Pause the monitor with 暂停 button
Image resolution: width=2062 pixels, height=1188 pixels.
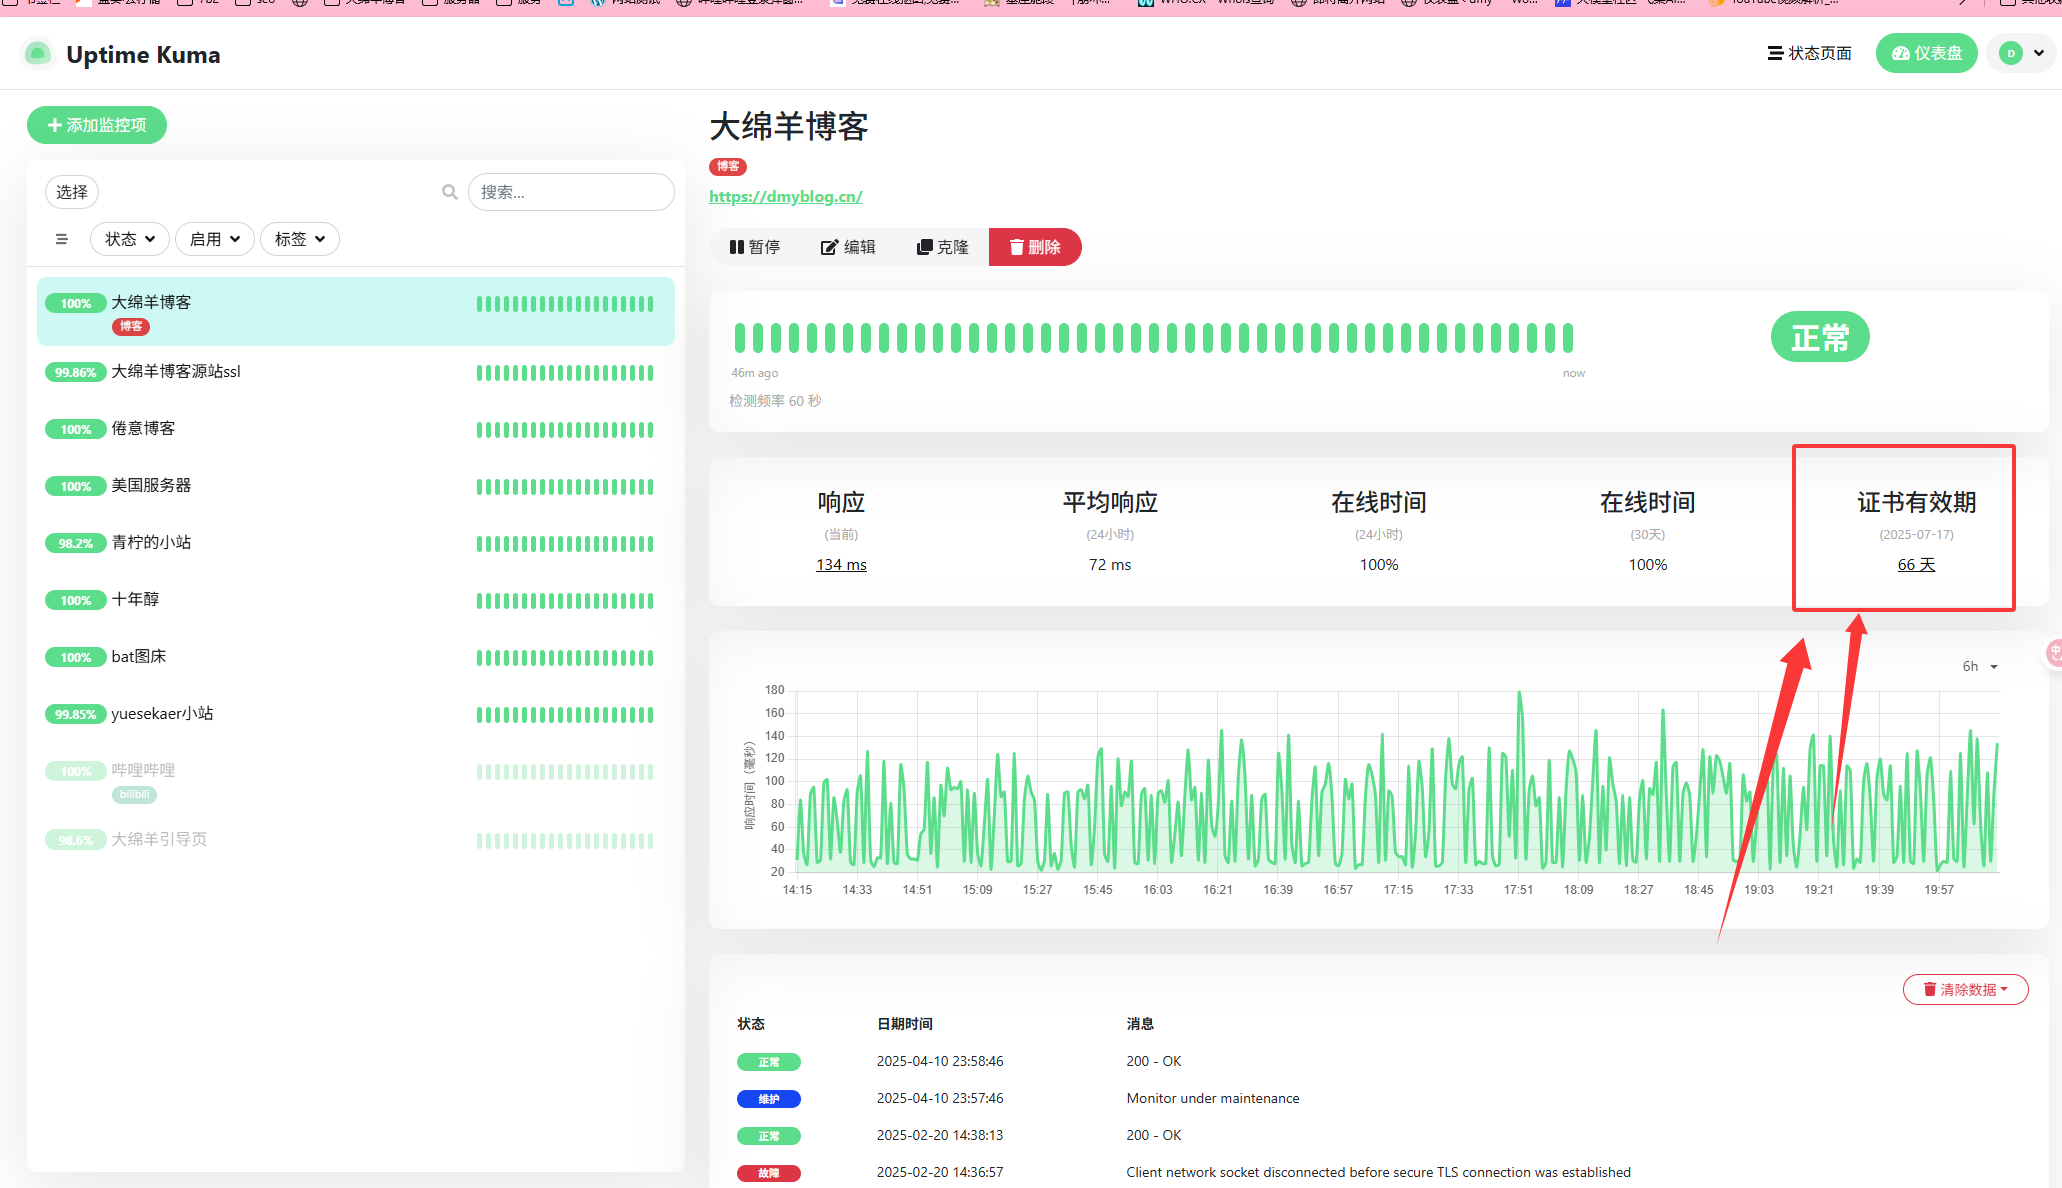(755, 247)
